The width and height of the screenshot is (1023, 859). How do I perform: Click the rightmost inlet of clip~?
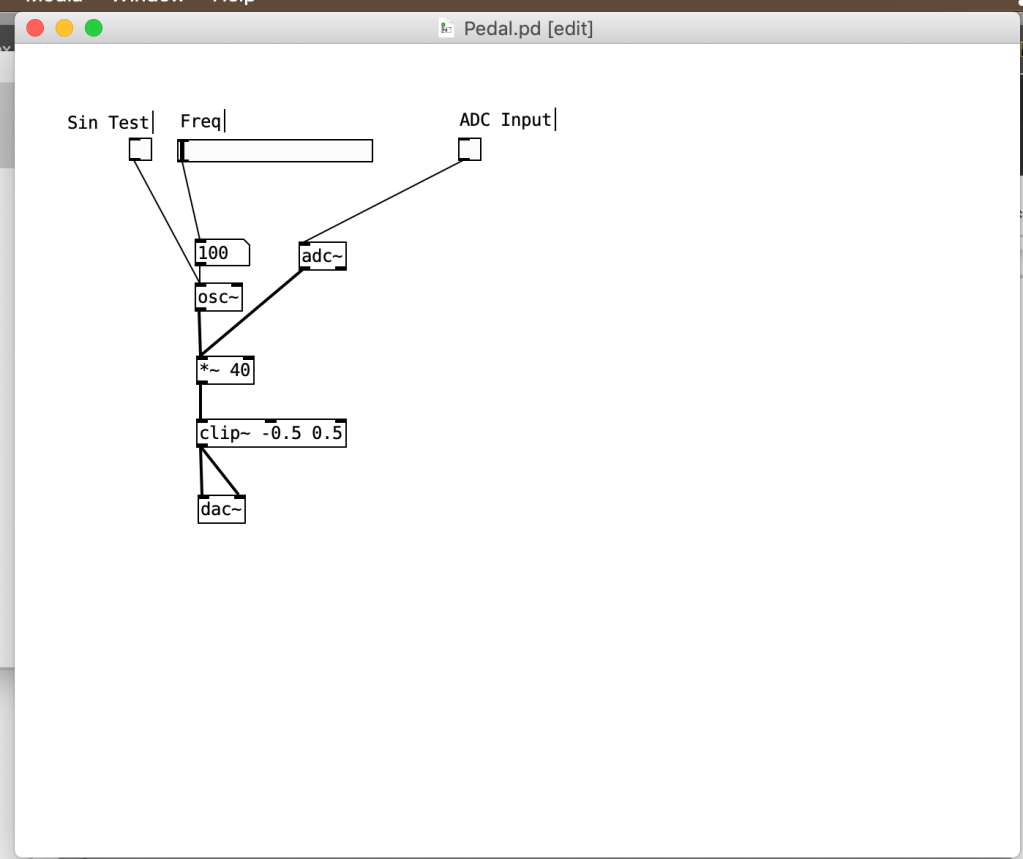[341, 422]
